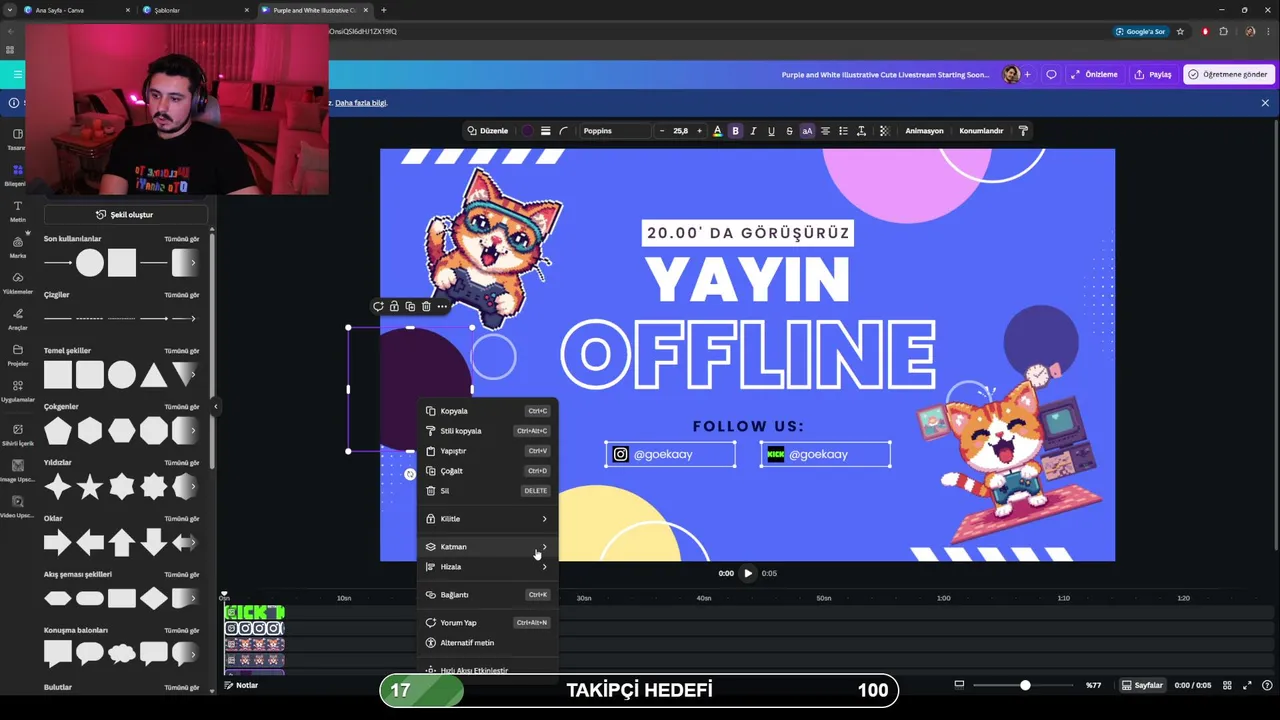This screenshot has height=720, width=1280.
Task: Choose Kopyala from context menu
Action: click(x=487, y=411)
